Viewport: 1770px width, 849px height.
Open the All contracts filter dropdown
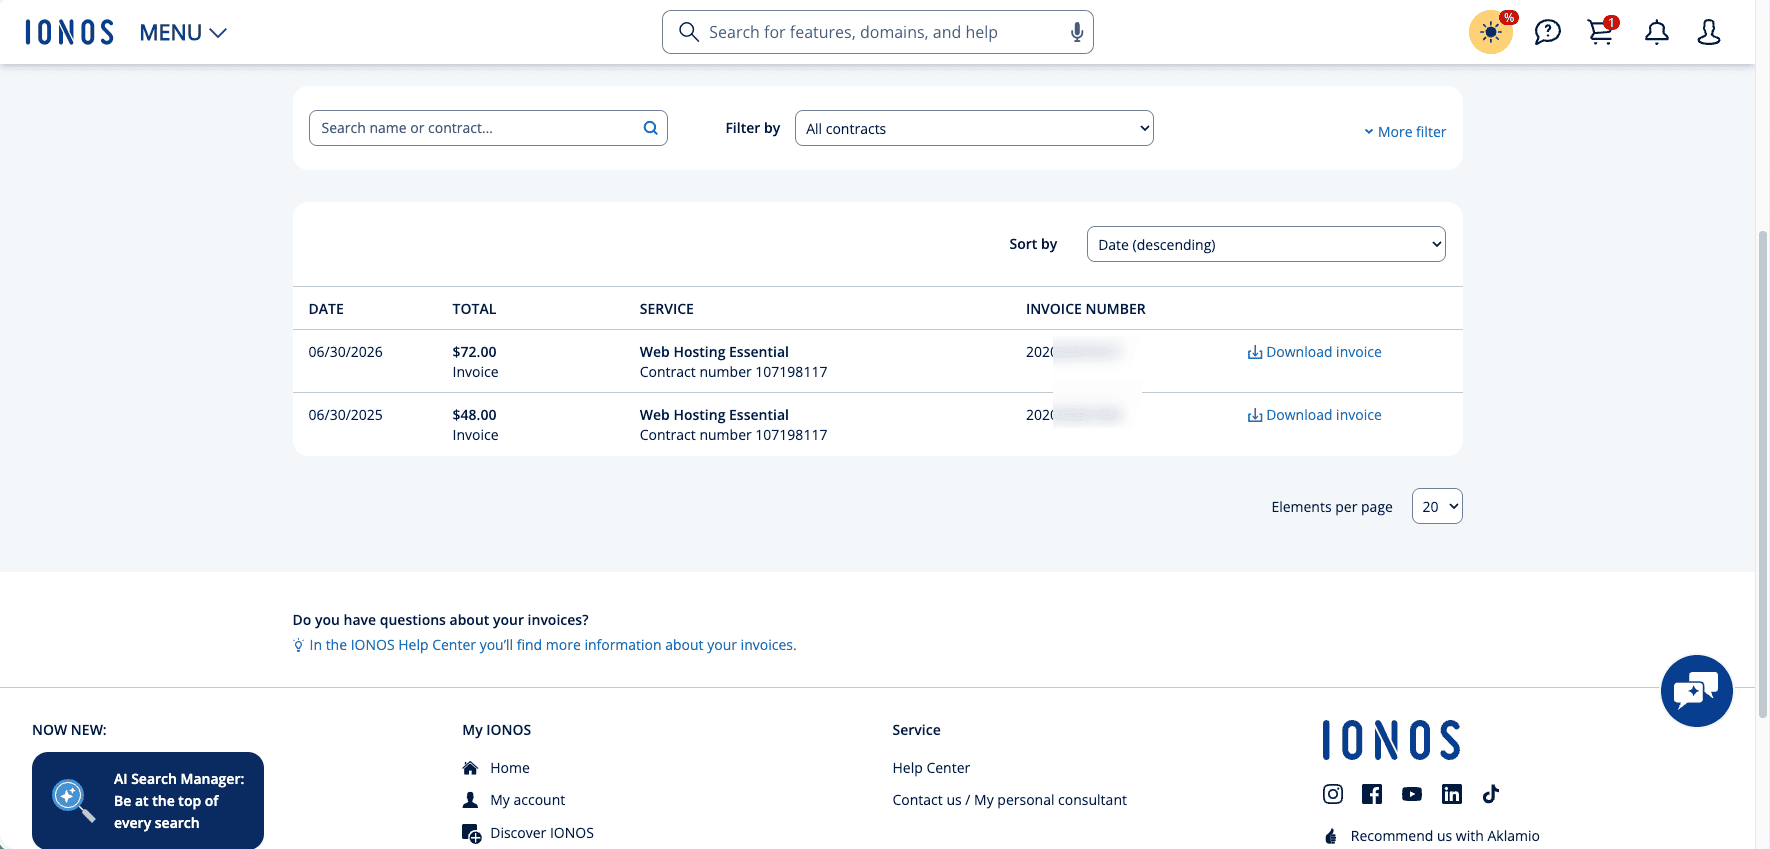point(974,128)
